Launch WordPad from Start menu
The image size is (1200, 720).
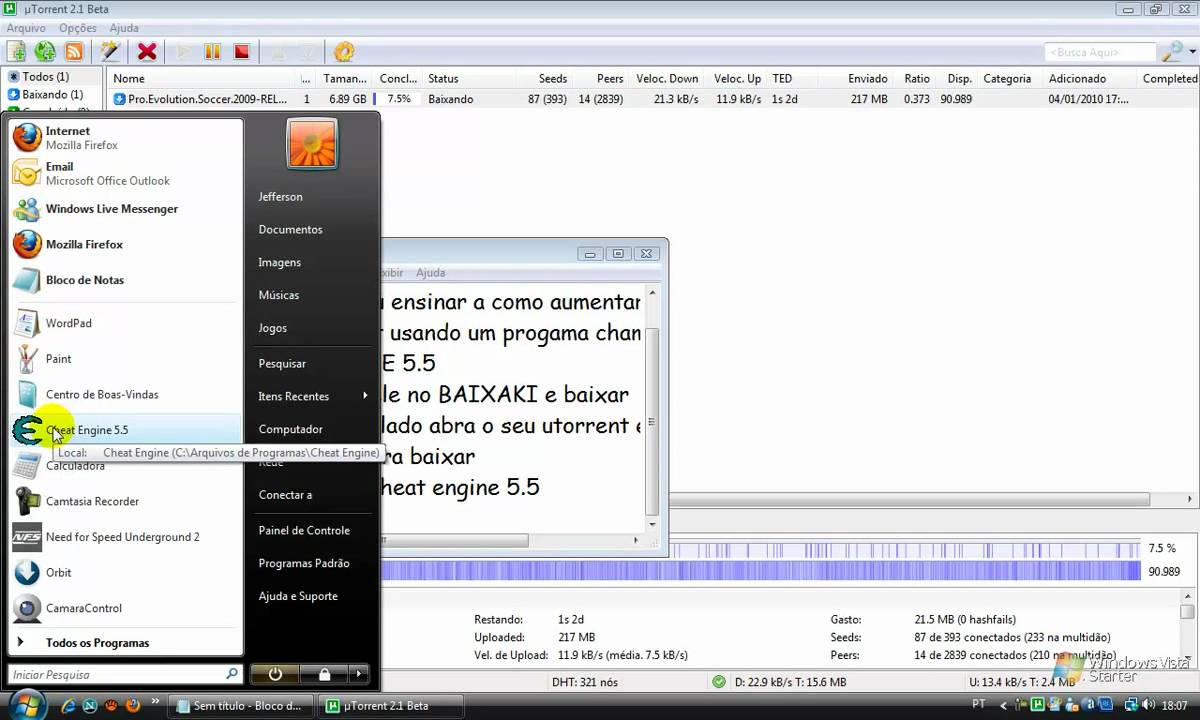125,323
